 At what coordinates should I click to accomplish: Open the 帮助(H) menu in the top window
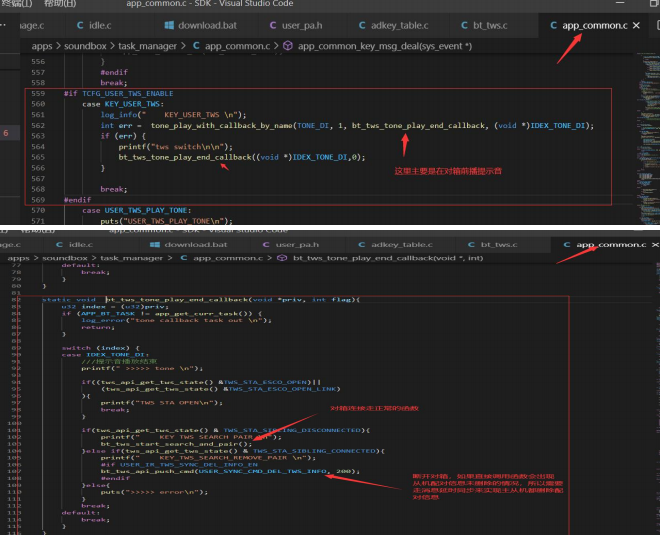click(x=60, y=4)
